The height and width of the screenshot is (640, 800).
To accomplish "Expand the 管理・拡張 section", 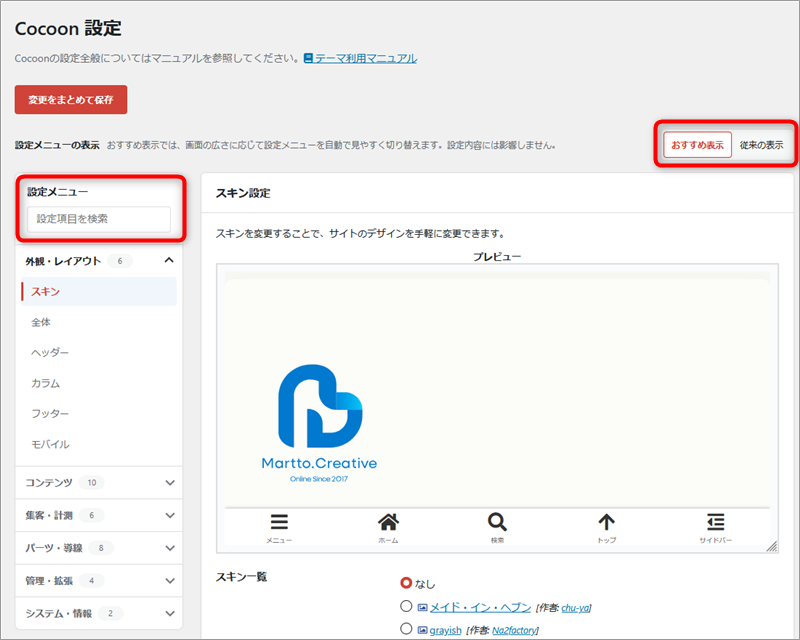I will (x=99, y=581).
